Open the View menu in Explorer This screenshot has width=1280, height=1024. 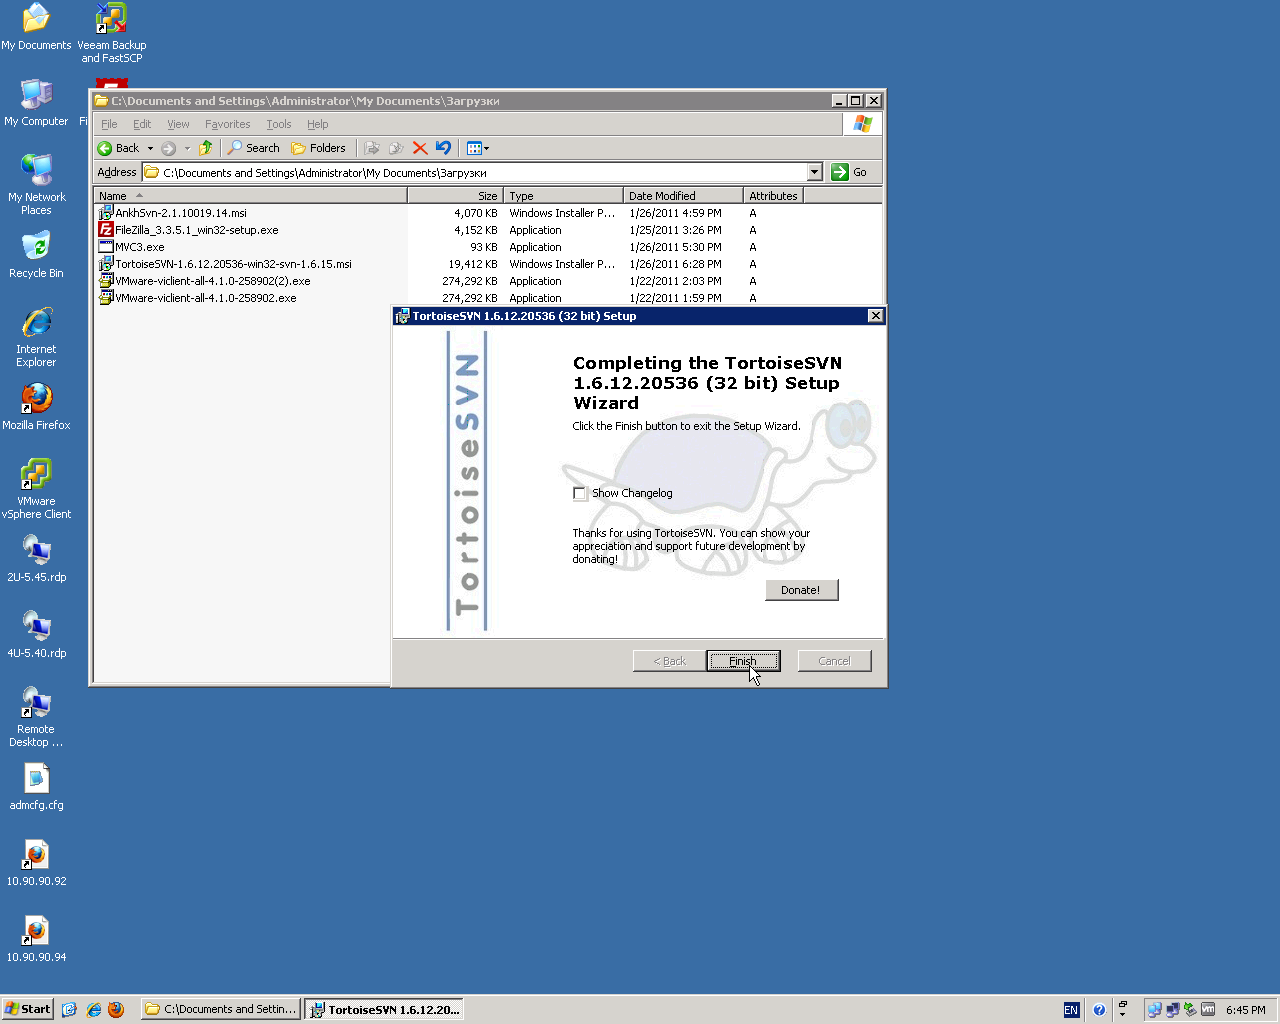(x=178, y=124)
